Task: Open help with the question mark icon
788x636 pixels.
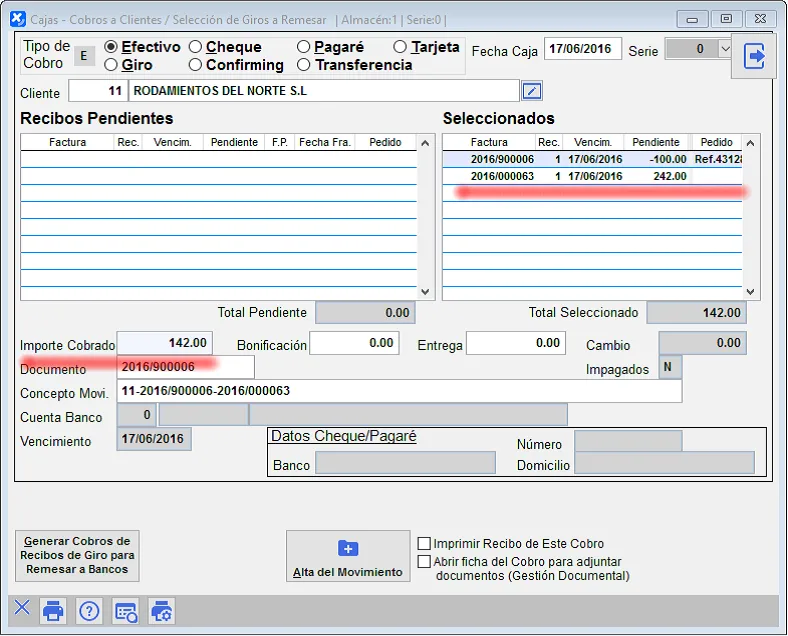Action: pyautogui.click(x=89, y=610)
